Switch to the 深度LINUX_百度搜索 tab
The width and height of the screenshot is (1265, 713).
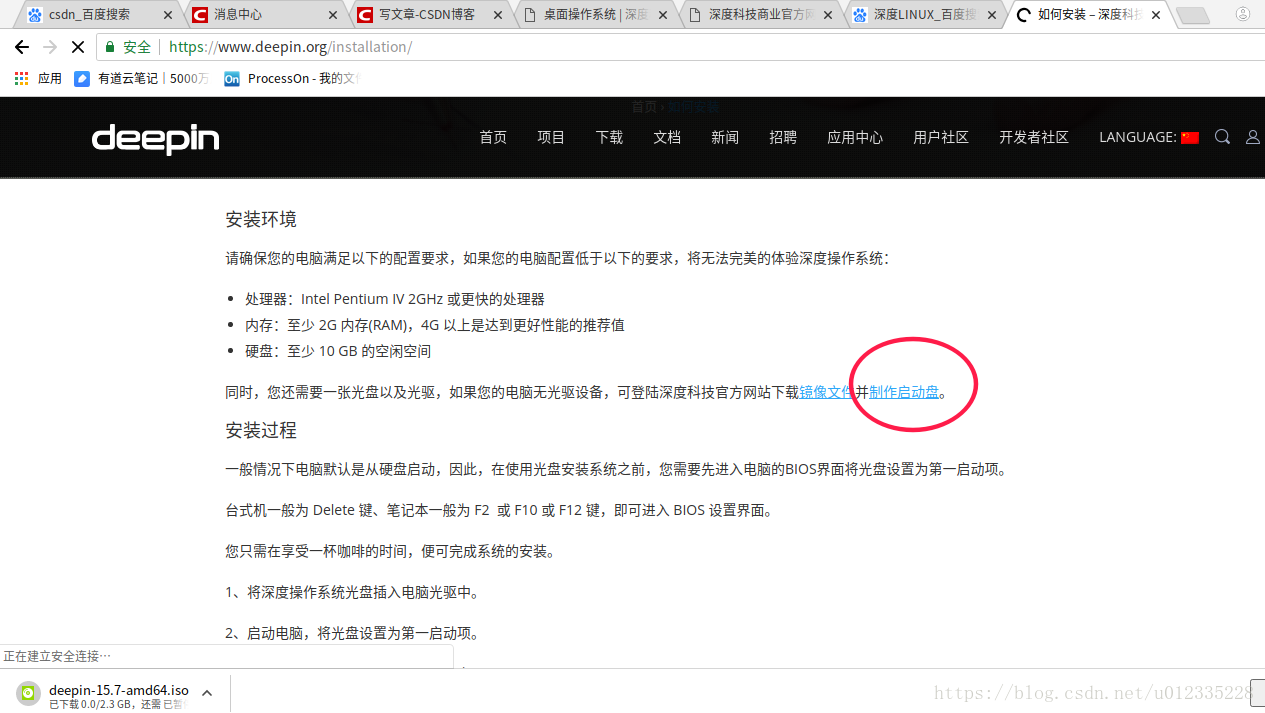[925, 15]
